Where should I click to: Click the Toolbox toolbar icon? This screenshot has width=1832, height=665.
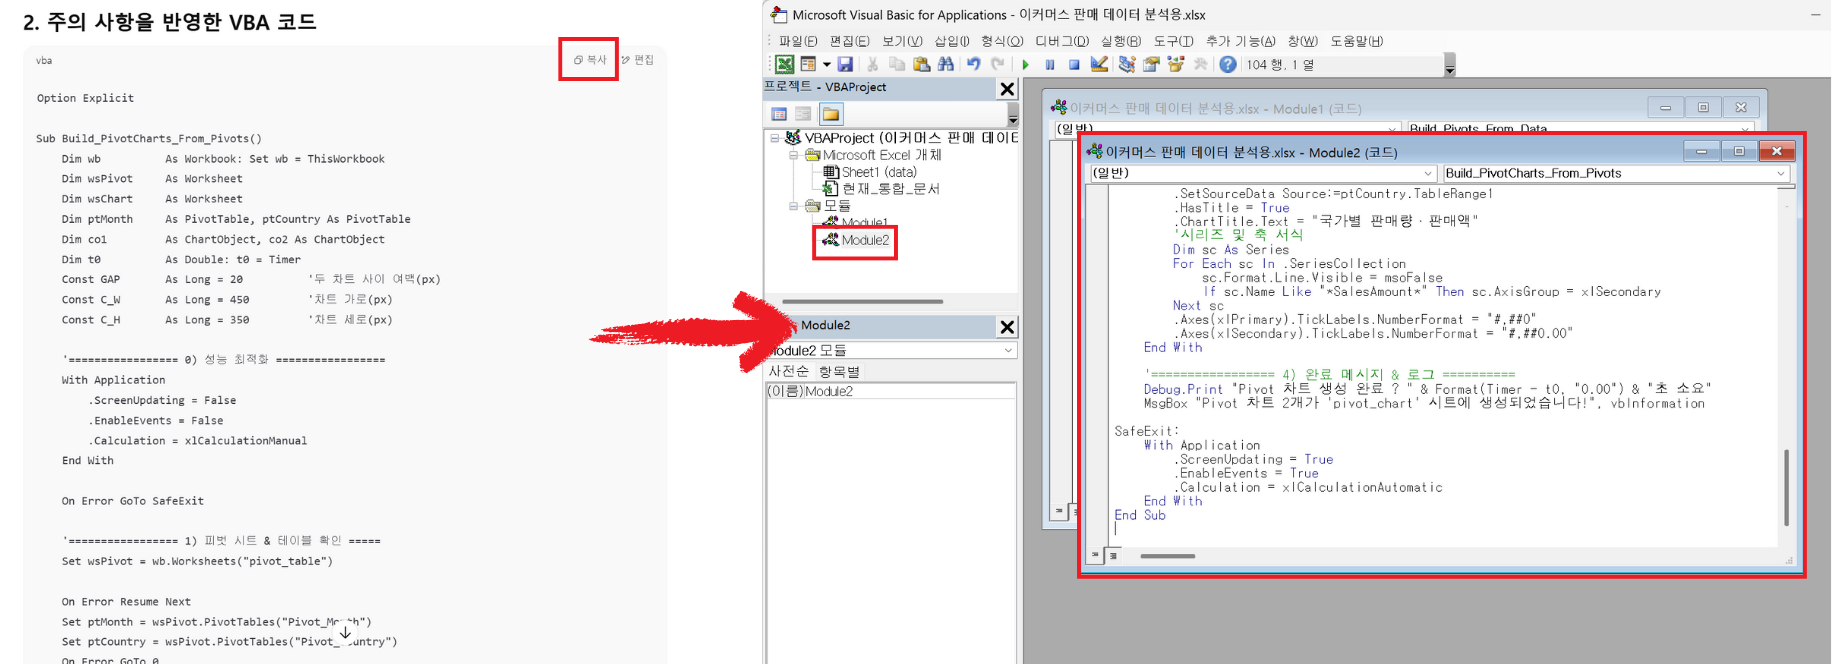[1200, 64]
